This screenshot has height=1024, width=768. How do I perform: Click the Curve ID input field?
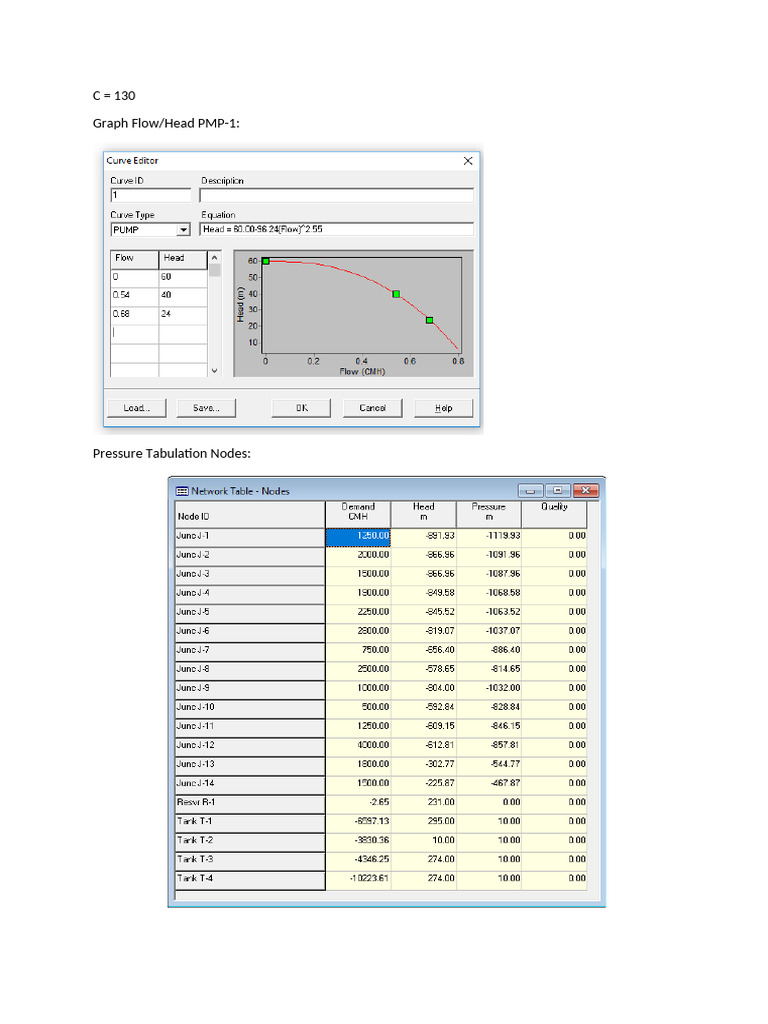coord(150,196)
